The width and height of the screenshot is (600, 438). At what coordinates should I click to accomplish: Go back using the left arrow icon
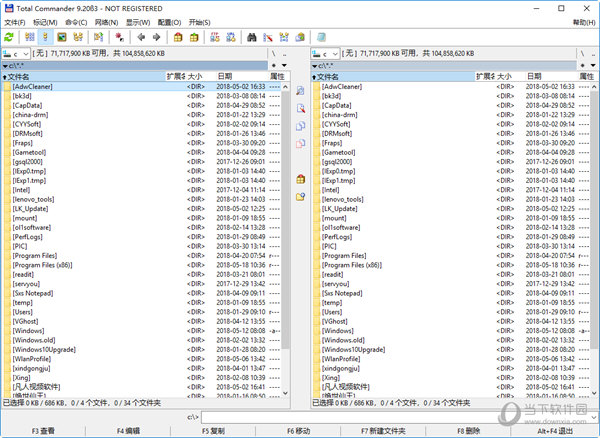(x=141, y=37)
